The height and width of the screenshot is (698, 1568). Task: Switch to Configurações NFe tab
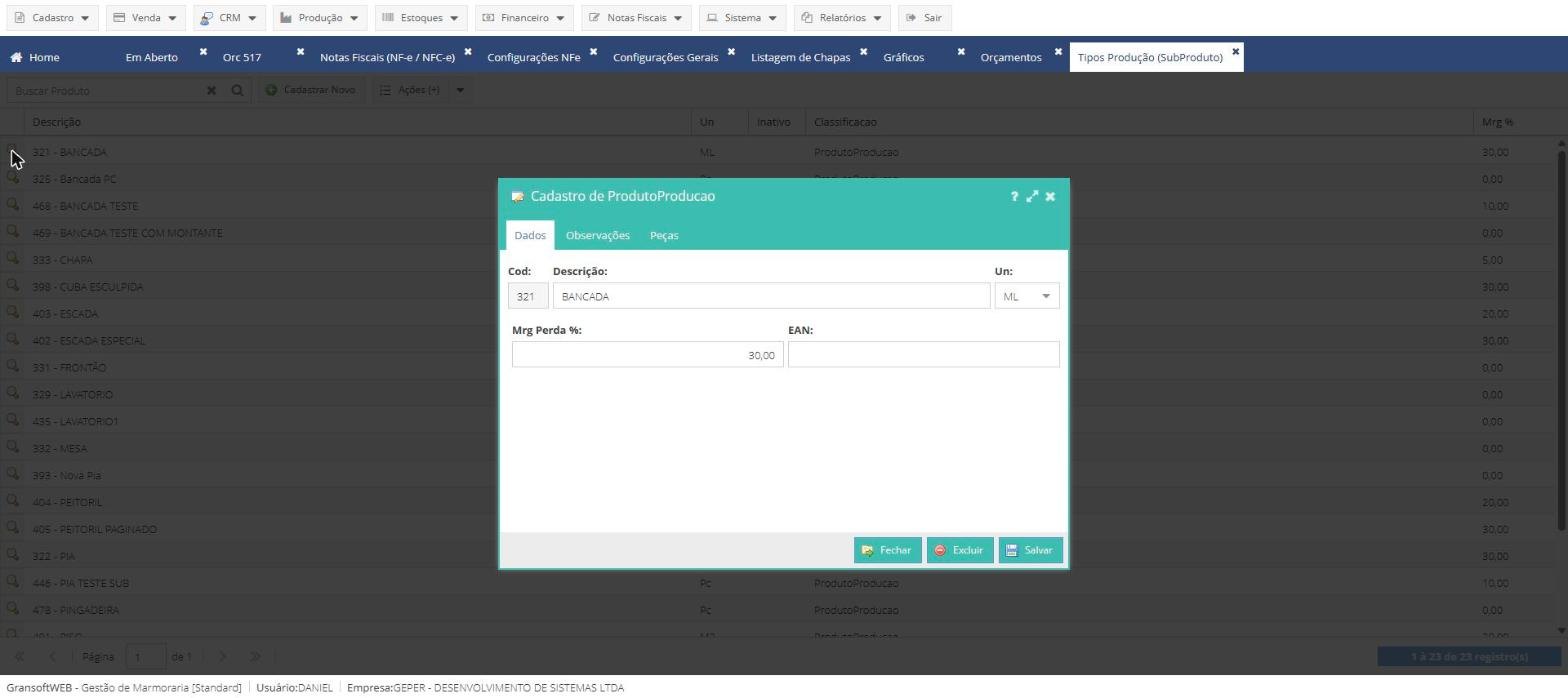533,57
